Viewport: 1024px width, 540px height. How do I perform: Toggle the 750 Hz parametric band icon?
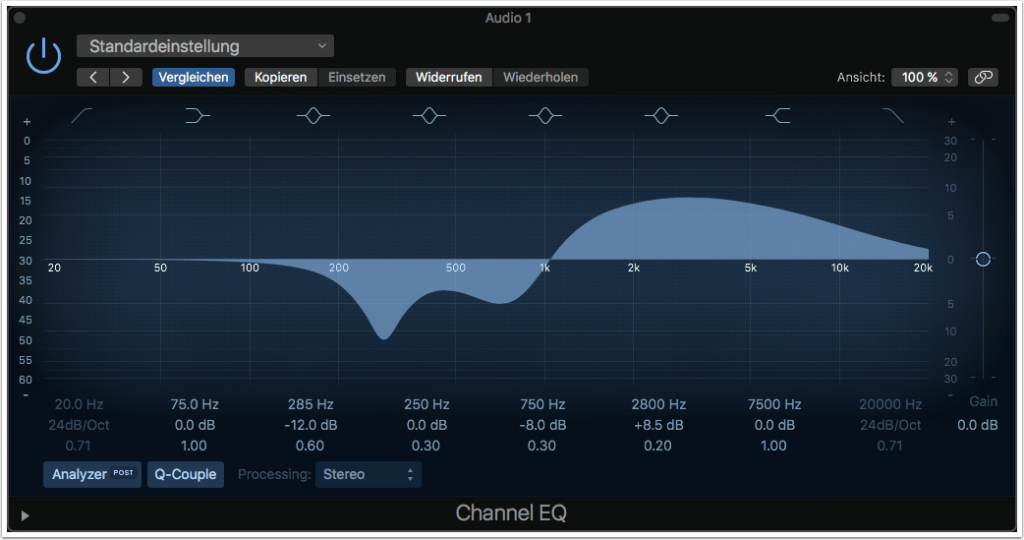[545, 117]
